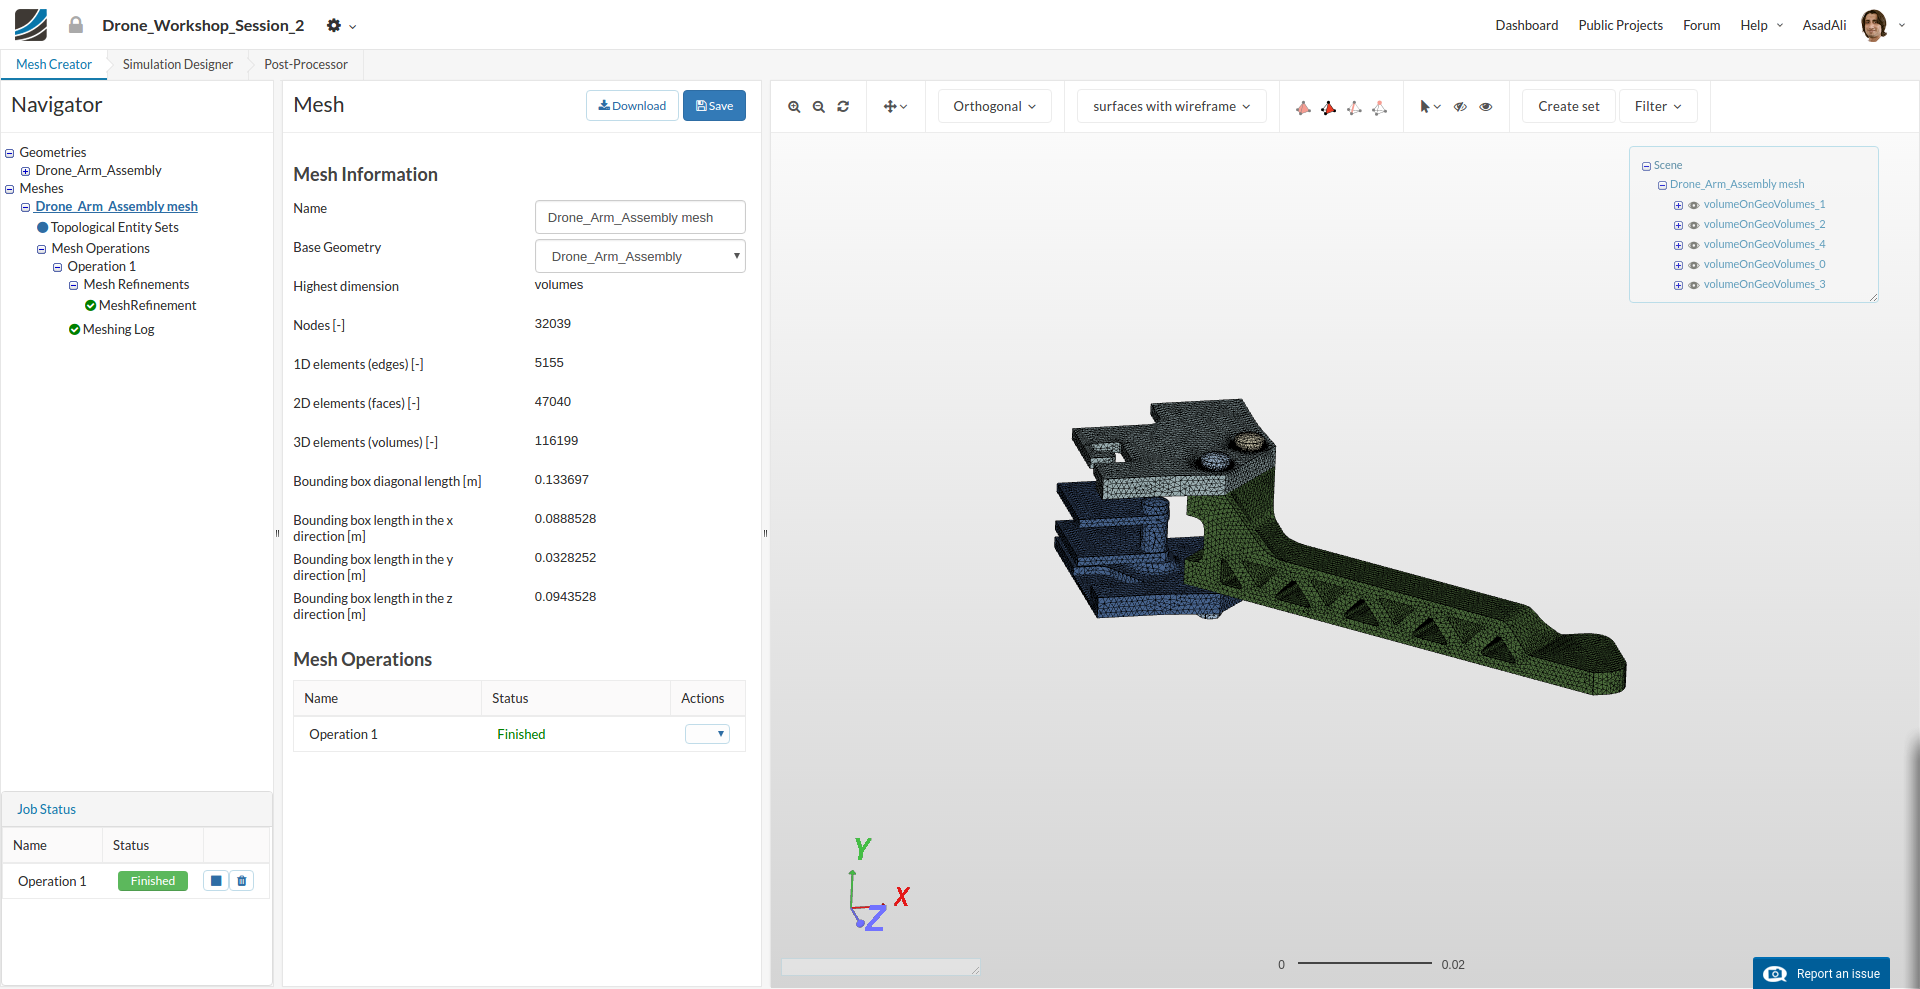Click the blue stop icon for Operation 1 job
This screenshot has width=1920, height=989.
click(216, 881)
